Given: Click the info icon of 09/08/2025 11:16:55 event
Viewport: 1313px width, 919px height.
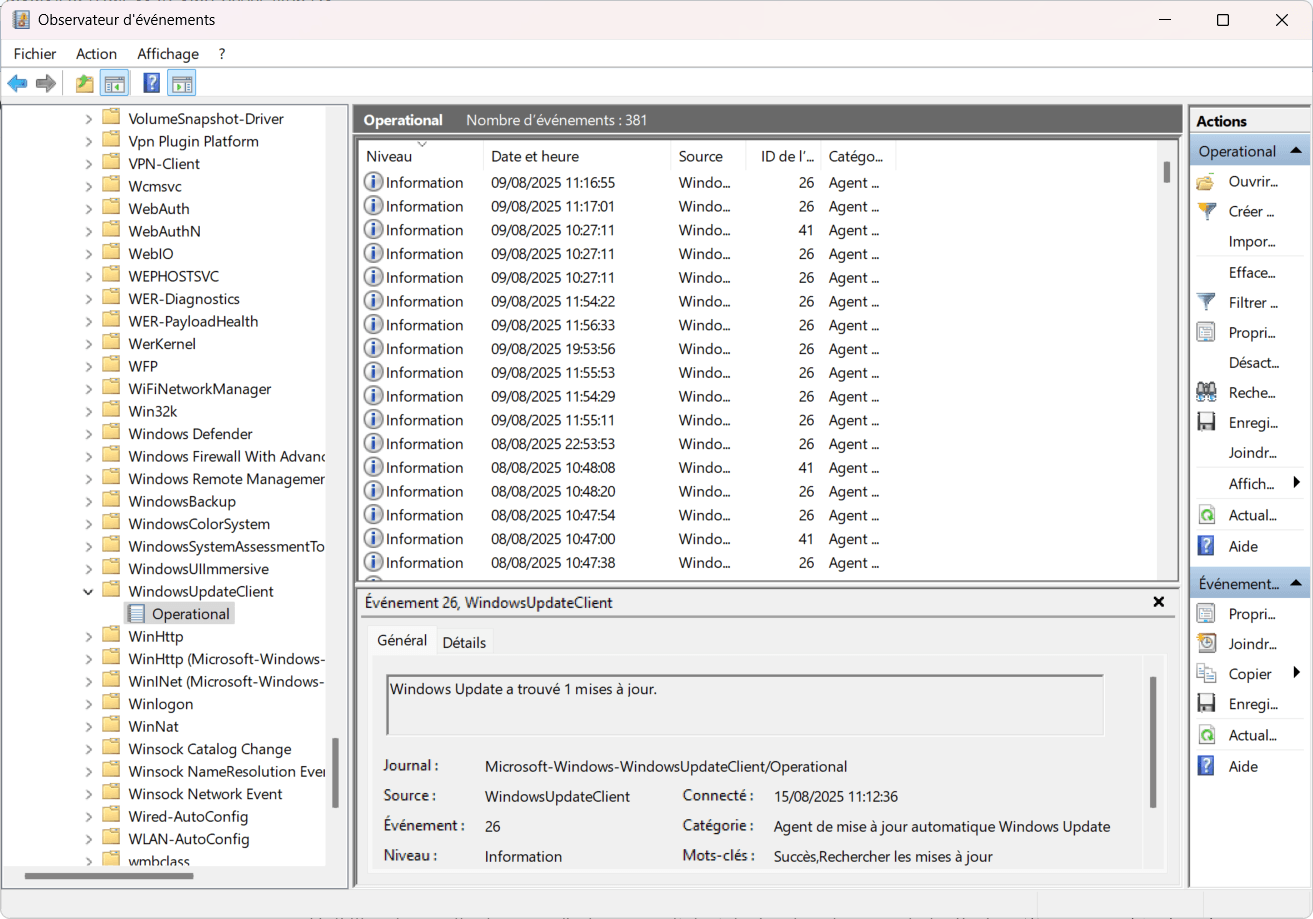Looking at the screenshot, I should [373, 182].
